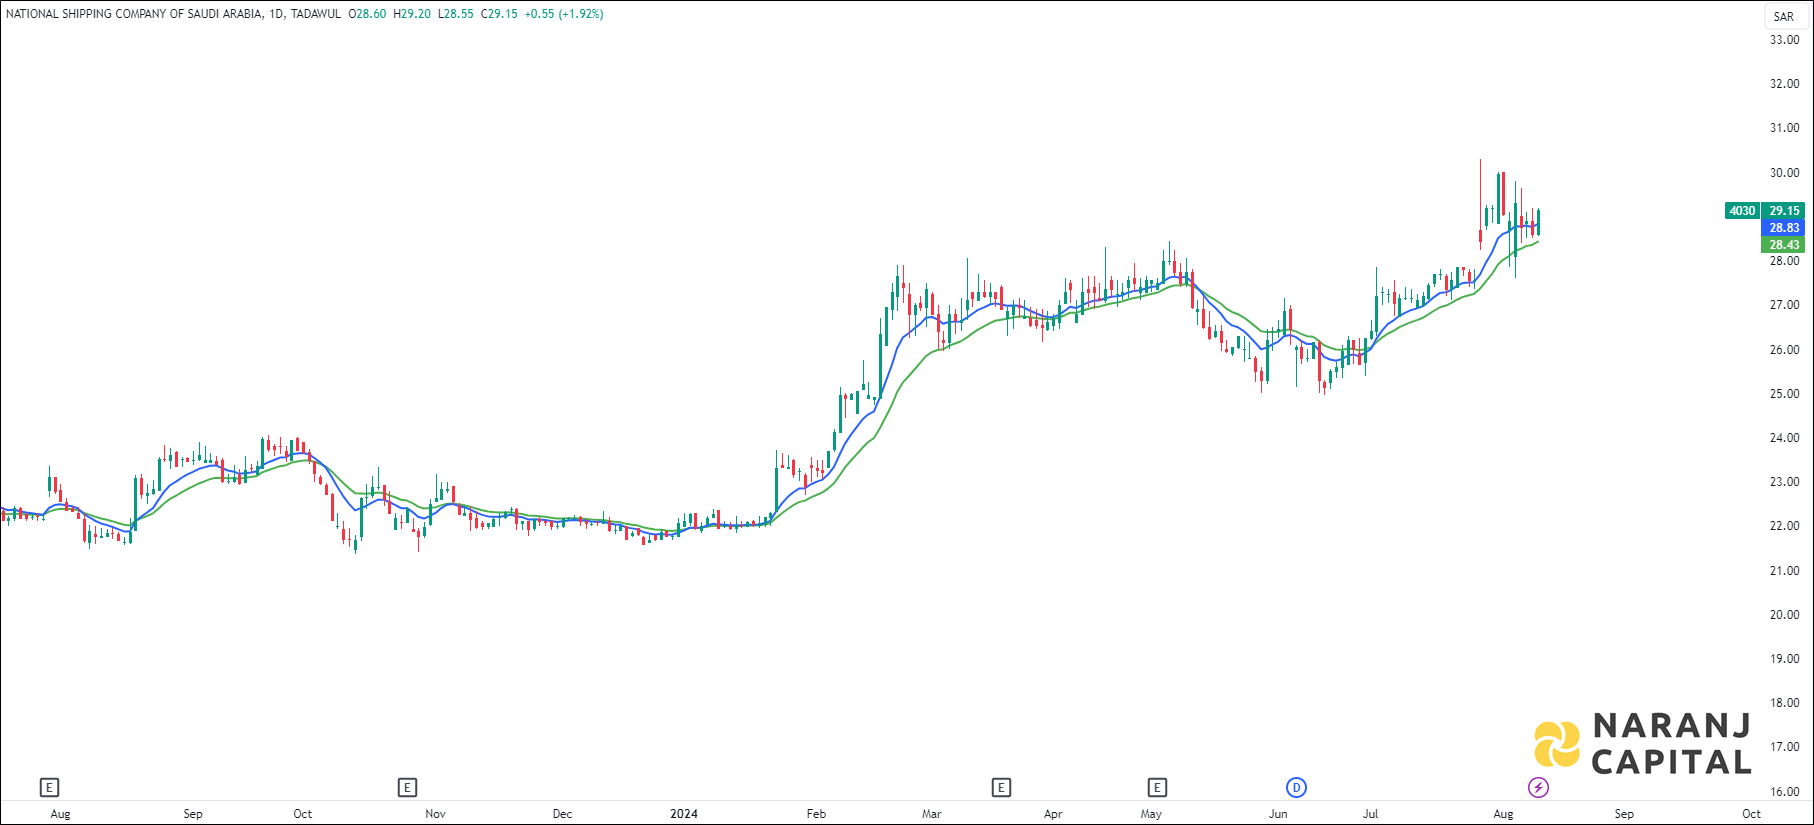The height and width of the screenshot is (825, 1814).
Task: Select the blue 28.83 moving average label
Action: point(1784,228)
